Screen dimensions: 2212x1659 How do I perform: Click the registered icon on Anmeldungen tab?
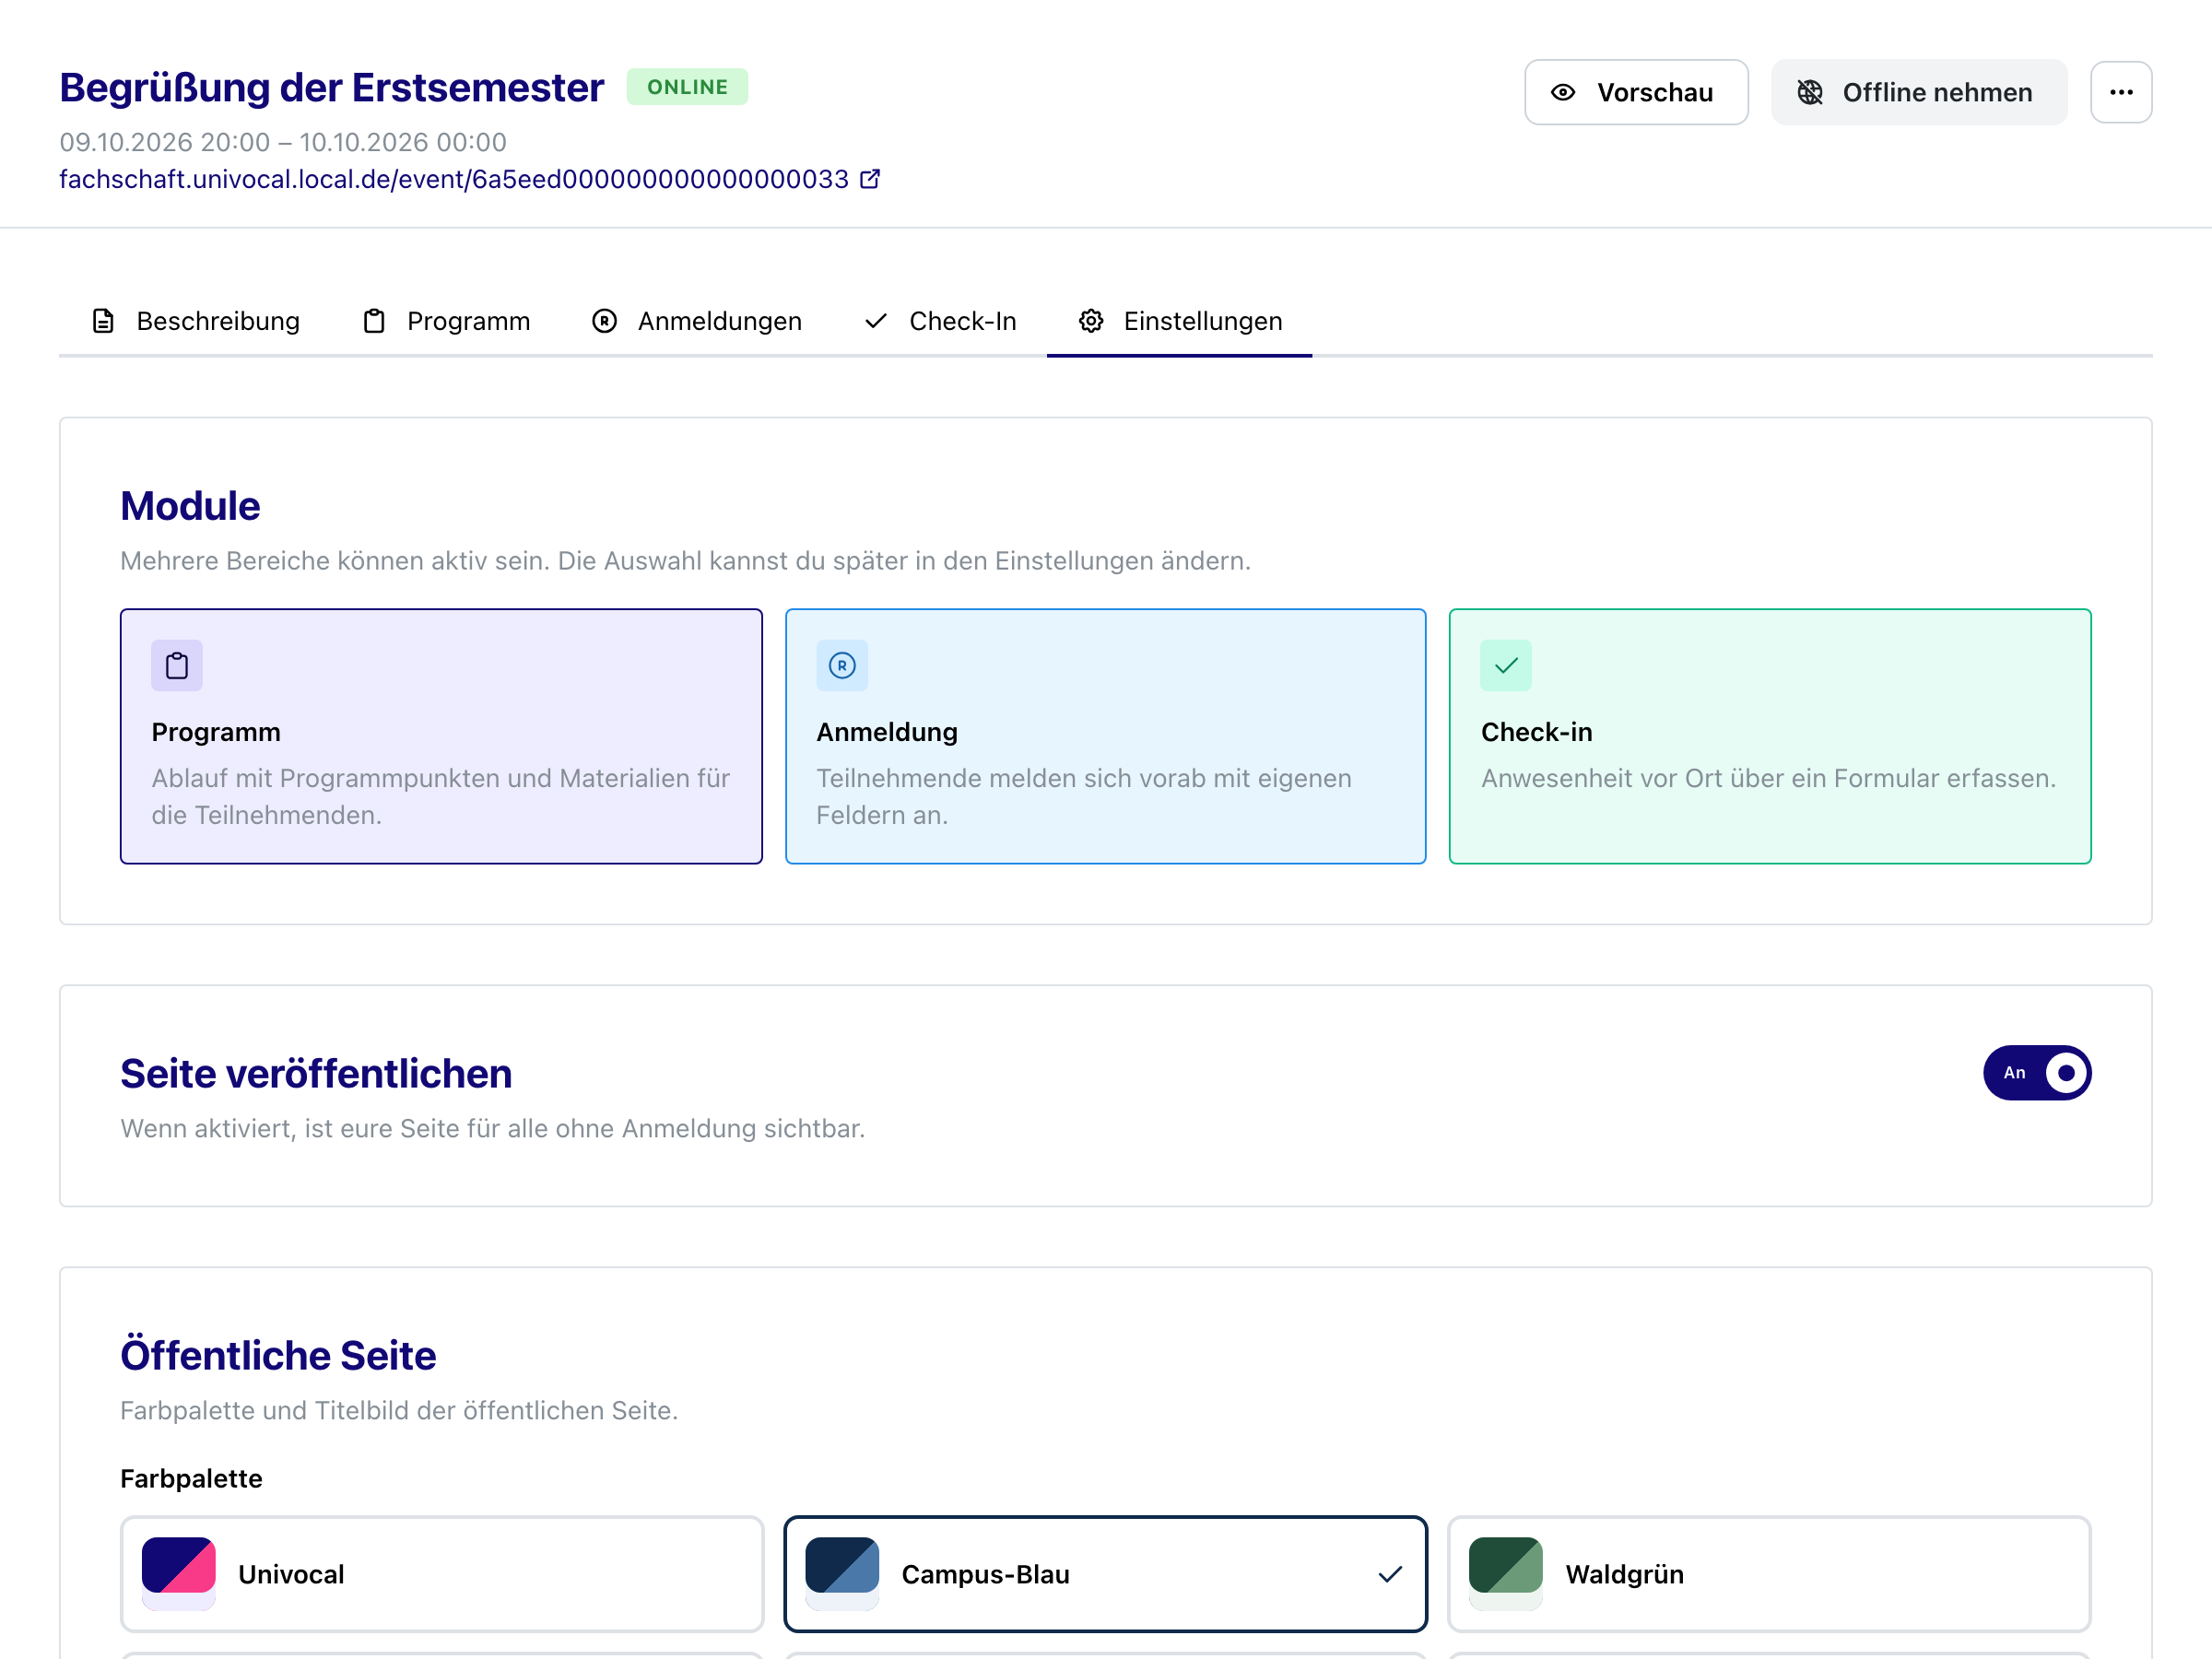[604, 321]
